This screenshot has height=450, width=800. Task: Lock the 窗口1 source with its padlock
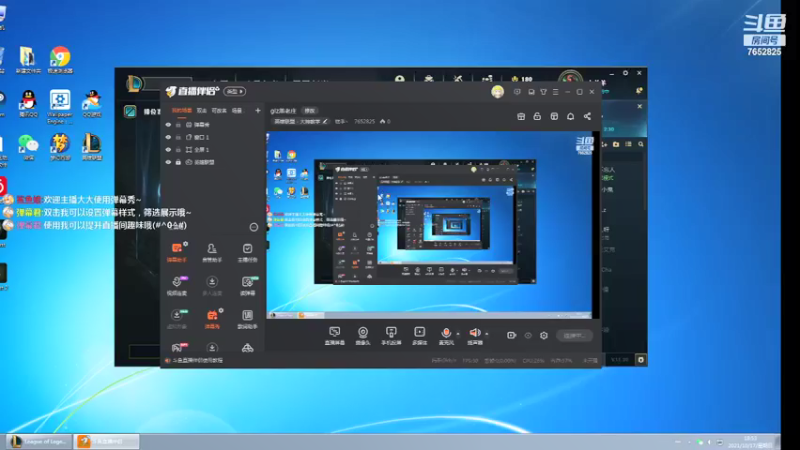178,137
